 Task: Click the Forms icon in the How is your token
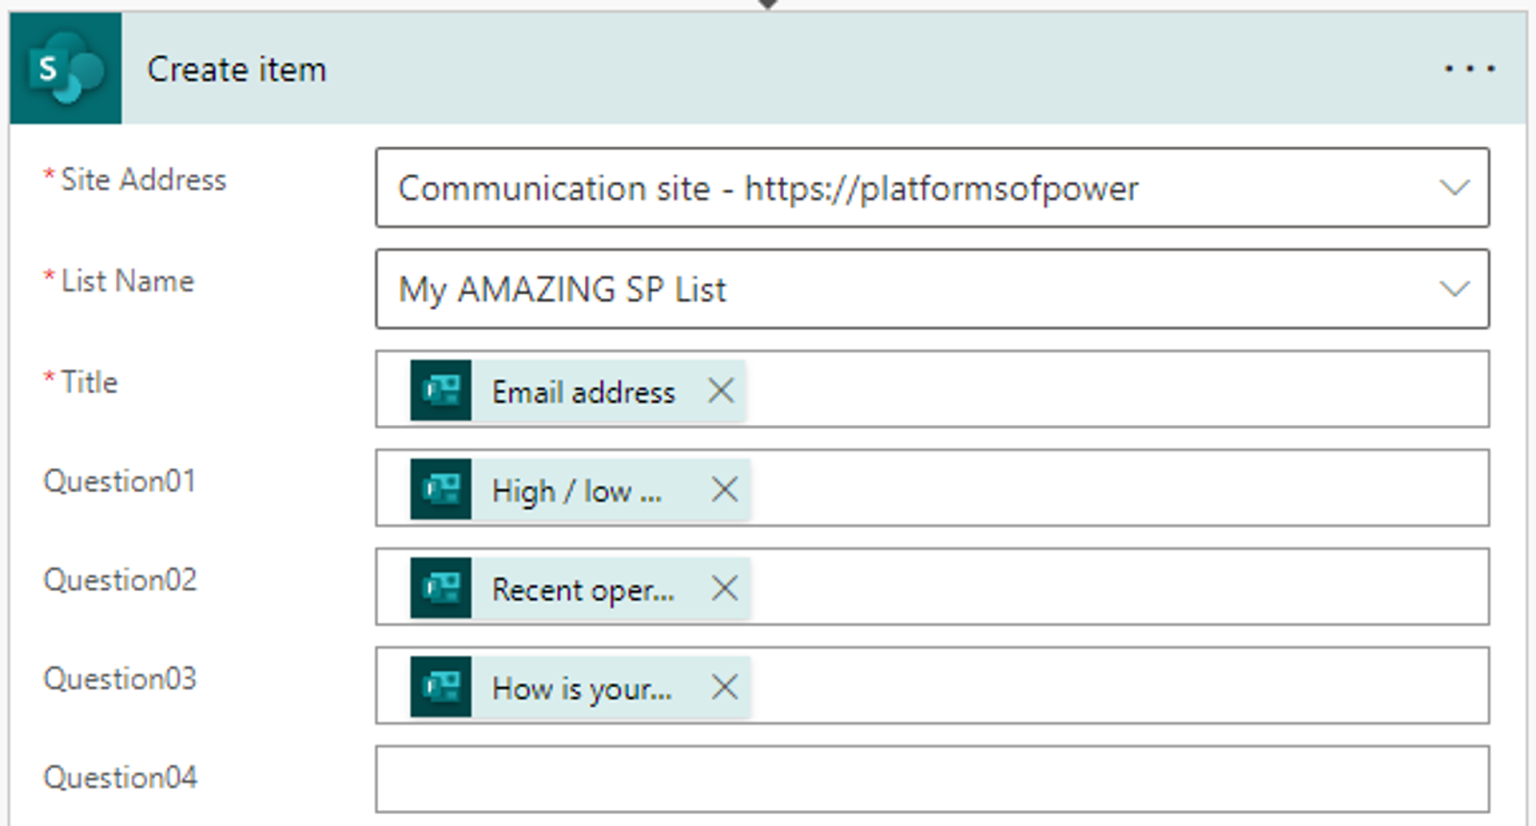(441, 687)
